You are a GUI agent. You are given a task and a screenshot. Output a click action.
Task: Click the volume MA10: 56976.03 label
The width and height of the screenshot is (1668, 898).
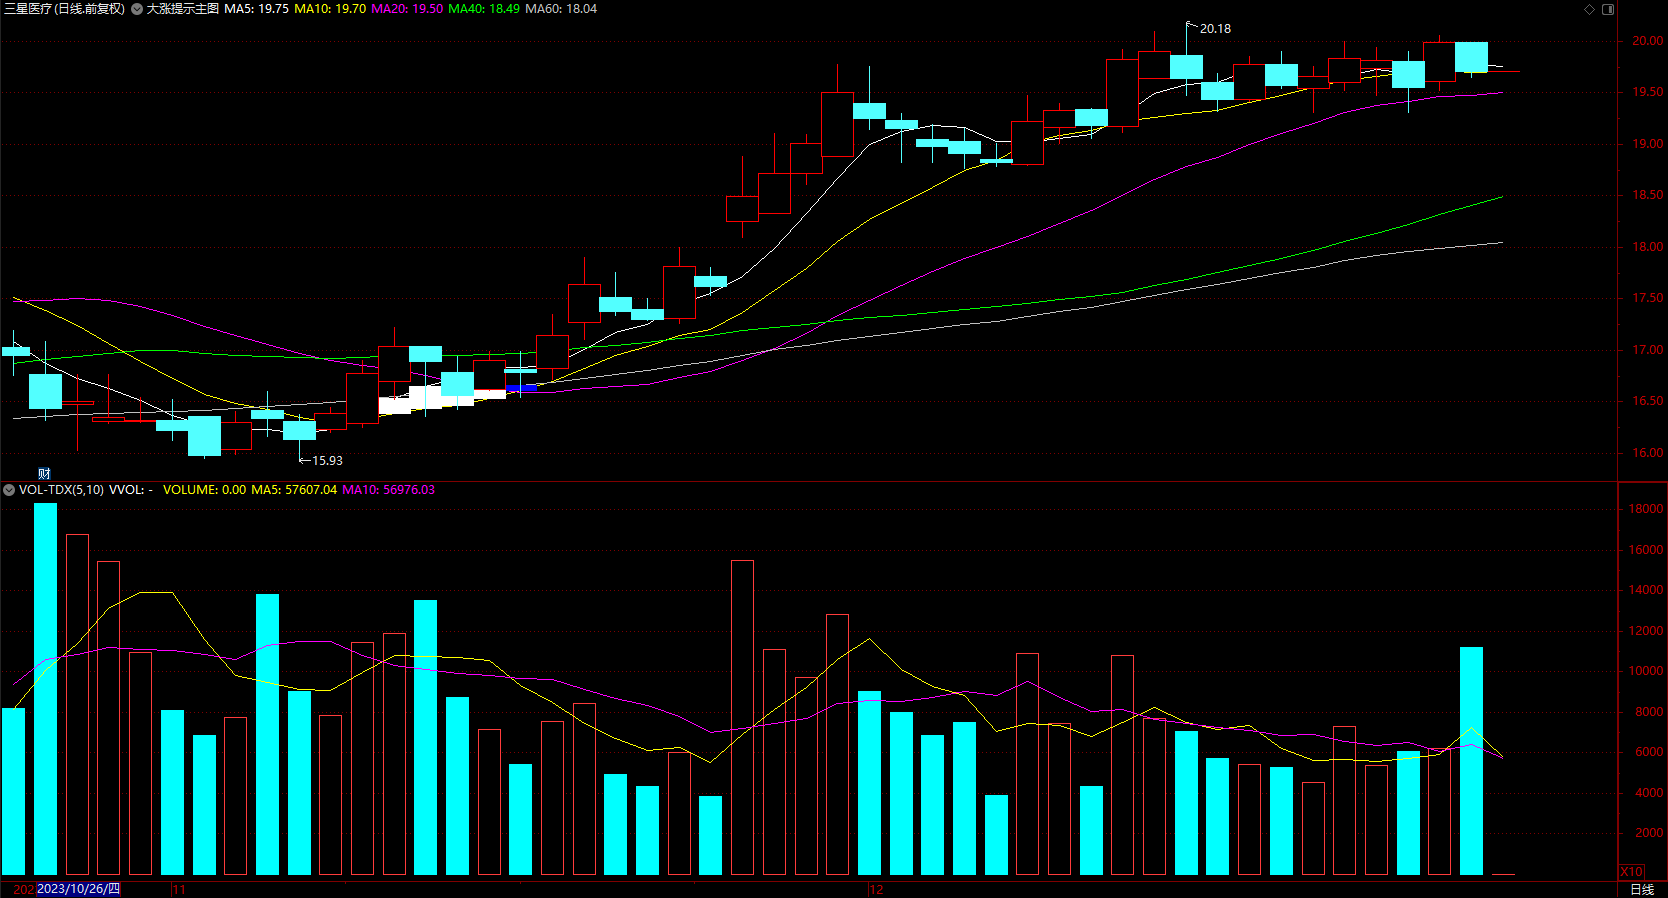(389, 490)
